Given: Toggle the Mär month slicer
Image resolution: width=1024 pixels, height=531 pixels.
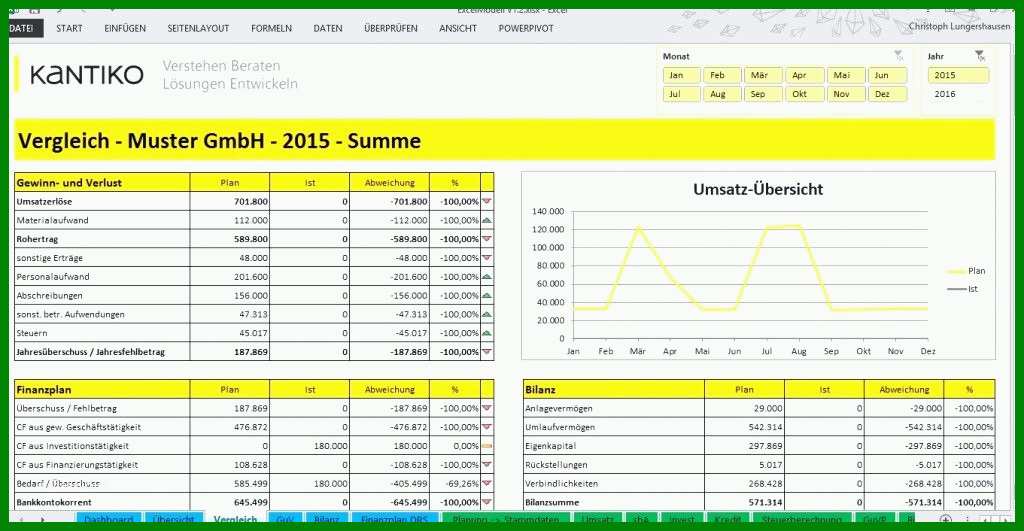Looking at the screenshot, I should coord(763,75).
